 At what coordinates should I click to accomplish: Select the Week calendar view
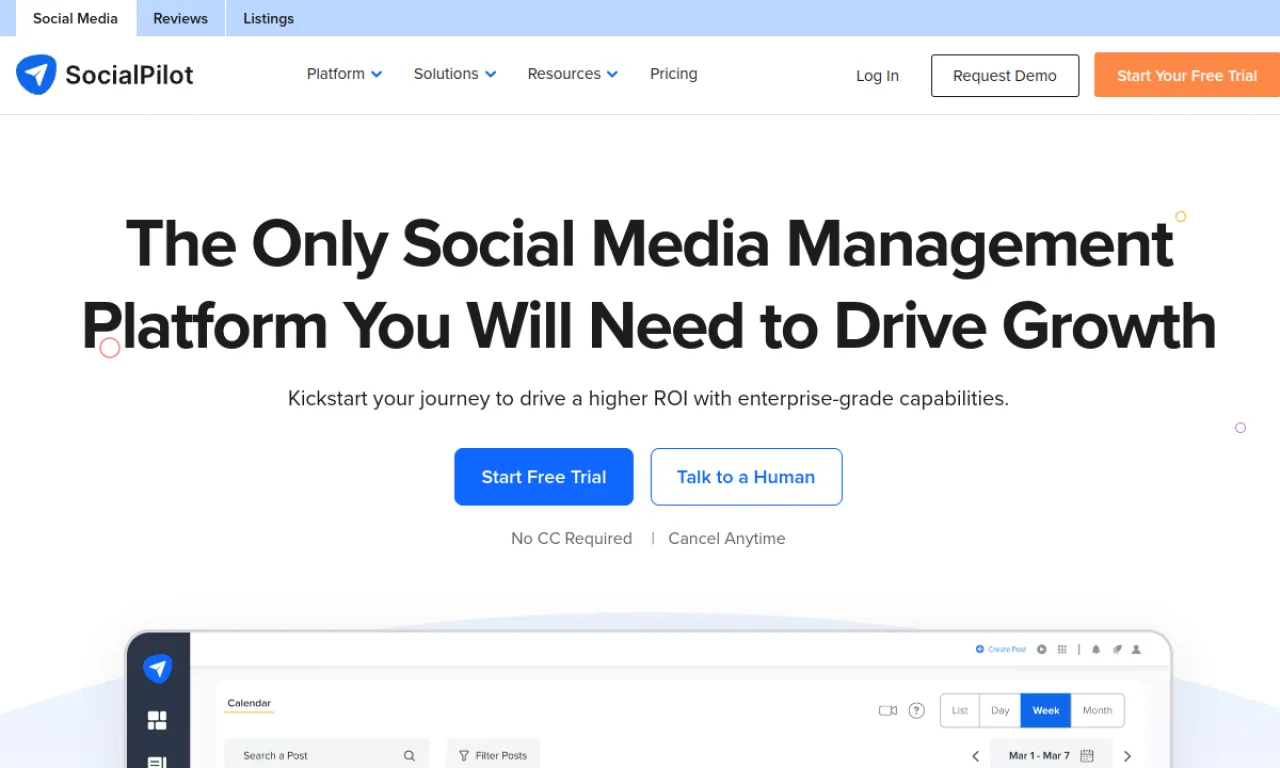[x=1046, y=711]
